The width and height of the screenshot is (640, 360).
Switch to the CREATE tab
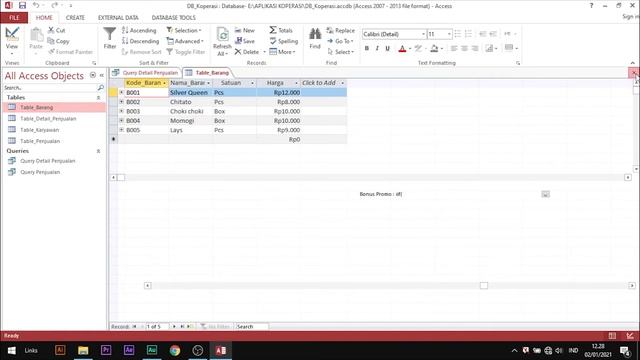(x=75, y=18)
